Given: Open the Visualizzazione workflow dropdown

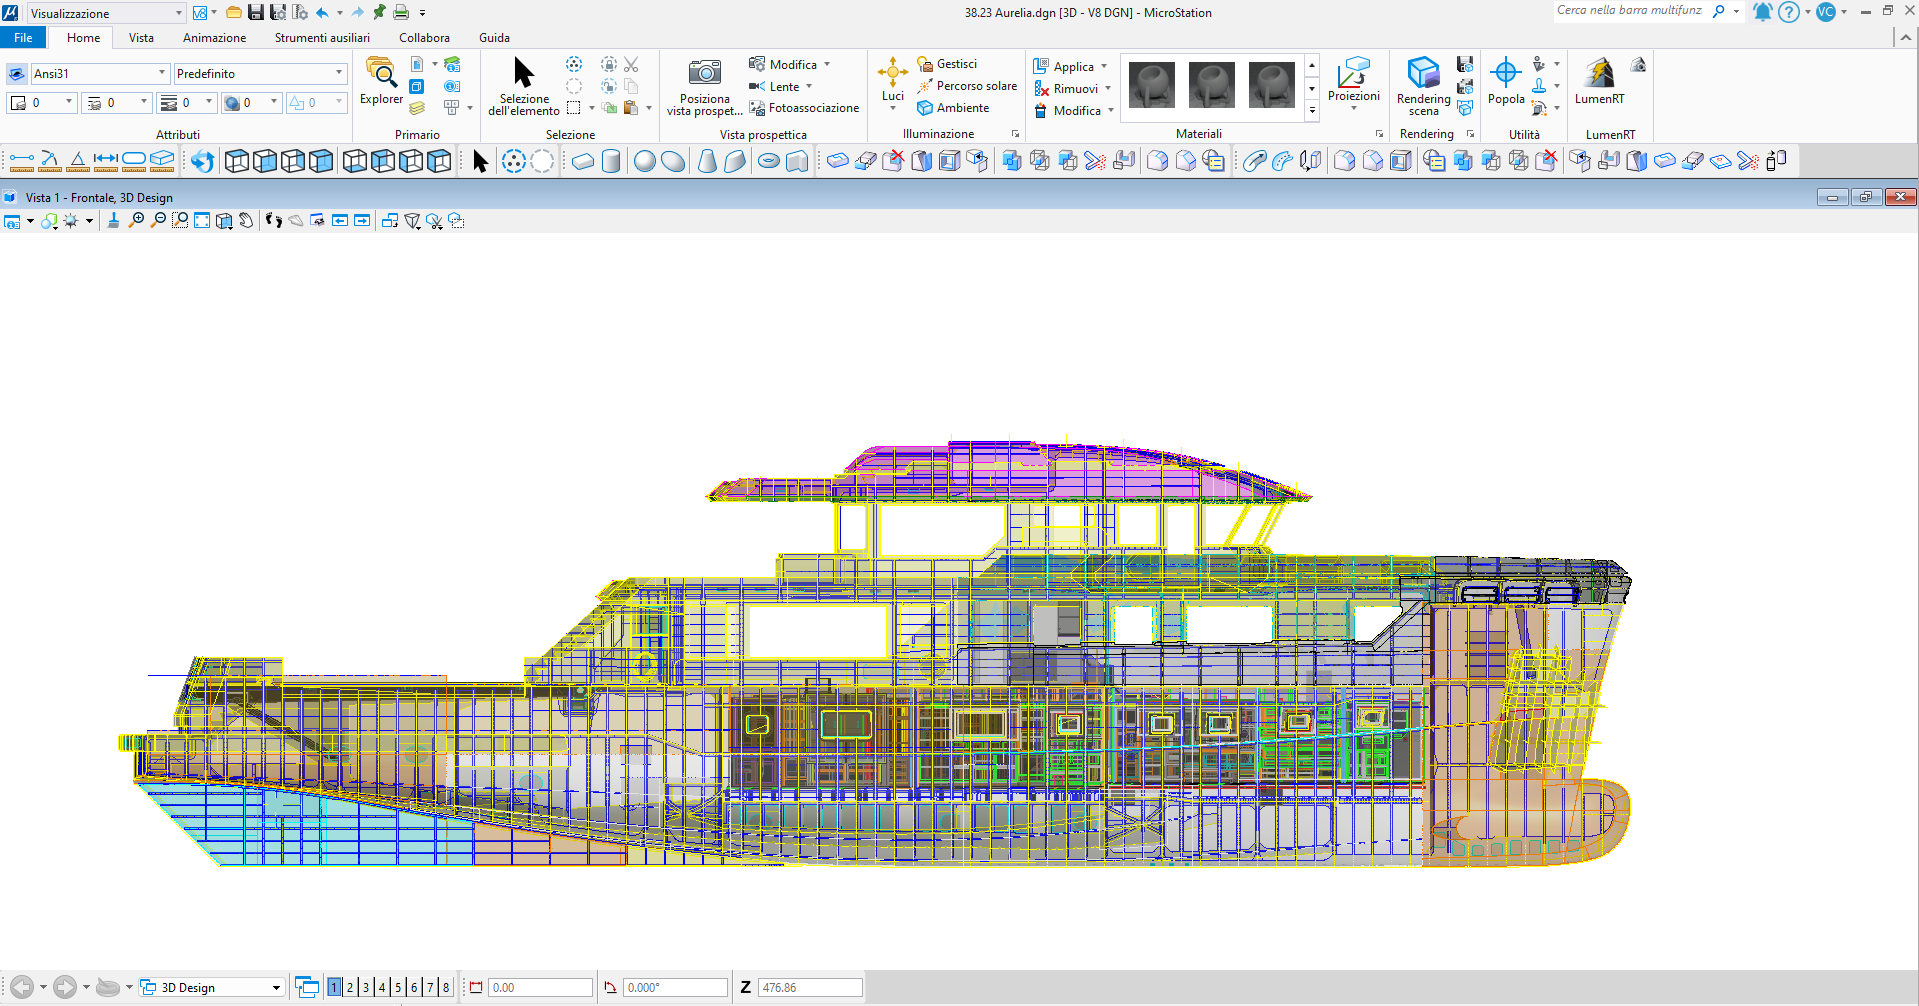Looking at the screenshot, I should [179, 13].
